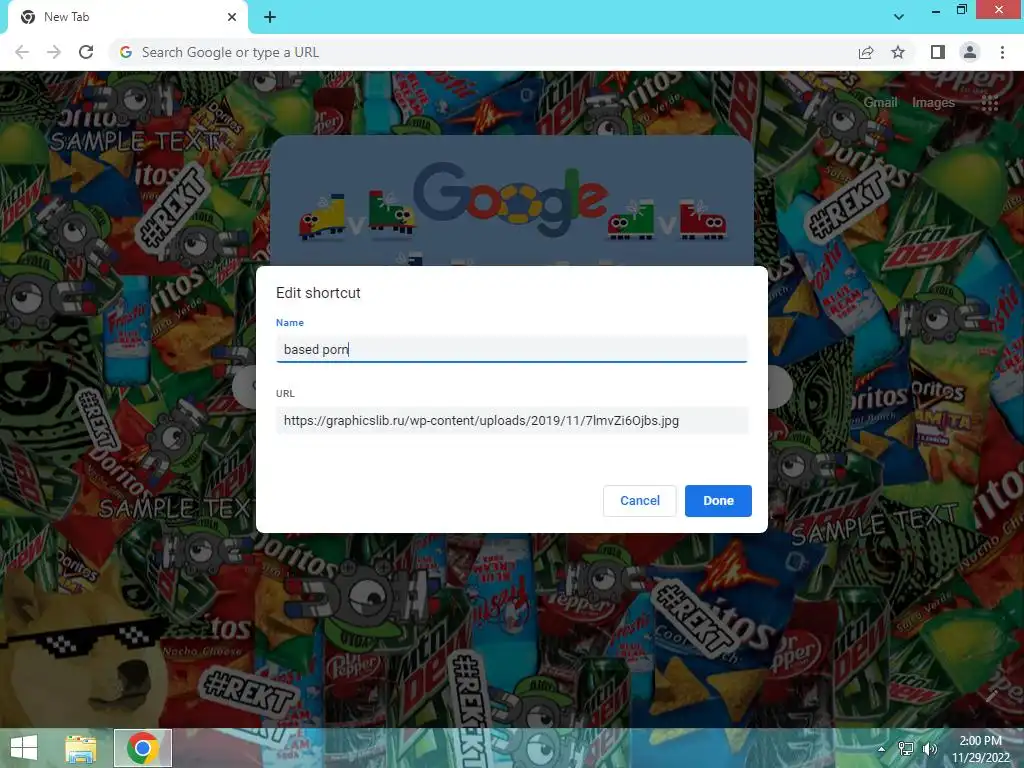Viewport: 1024px width, 768px height.
Task: Close the New Tab tab
Action: (x=232, y=17)
